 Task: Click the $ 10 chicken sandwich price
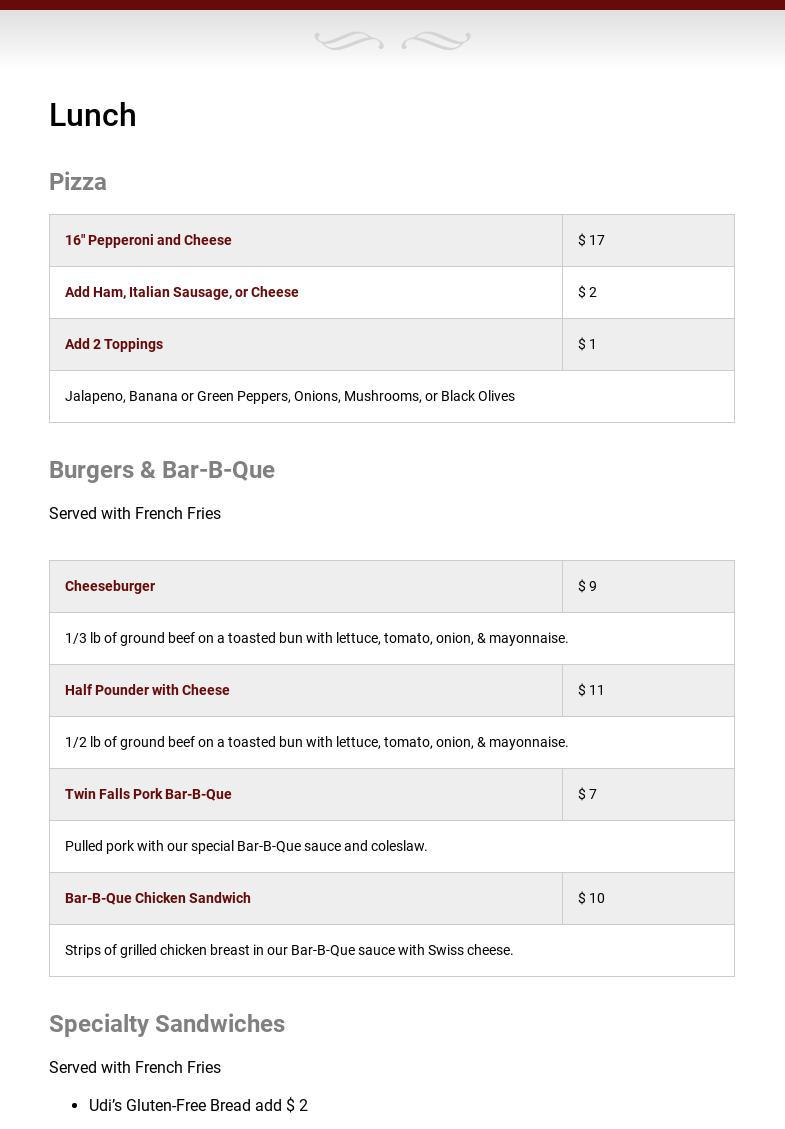click(x=591, y=898)
